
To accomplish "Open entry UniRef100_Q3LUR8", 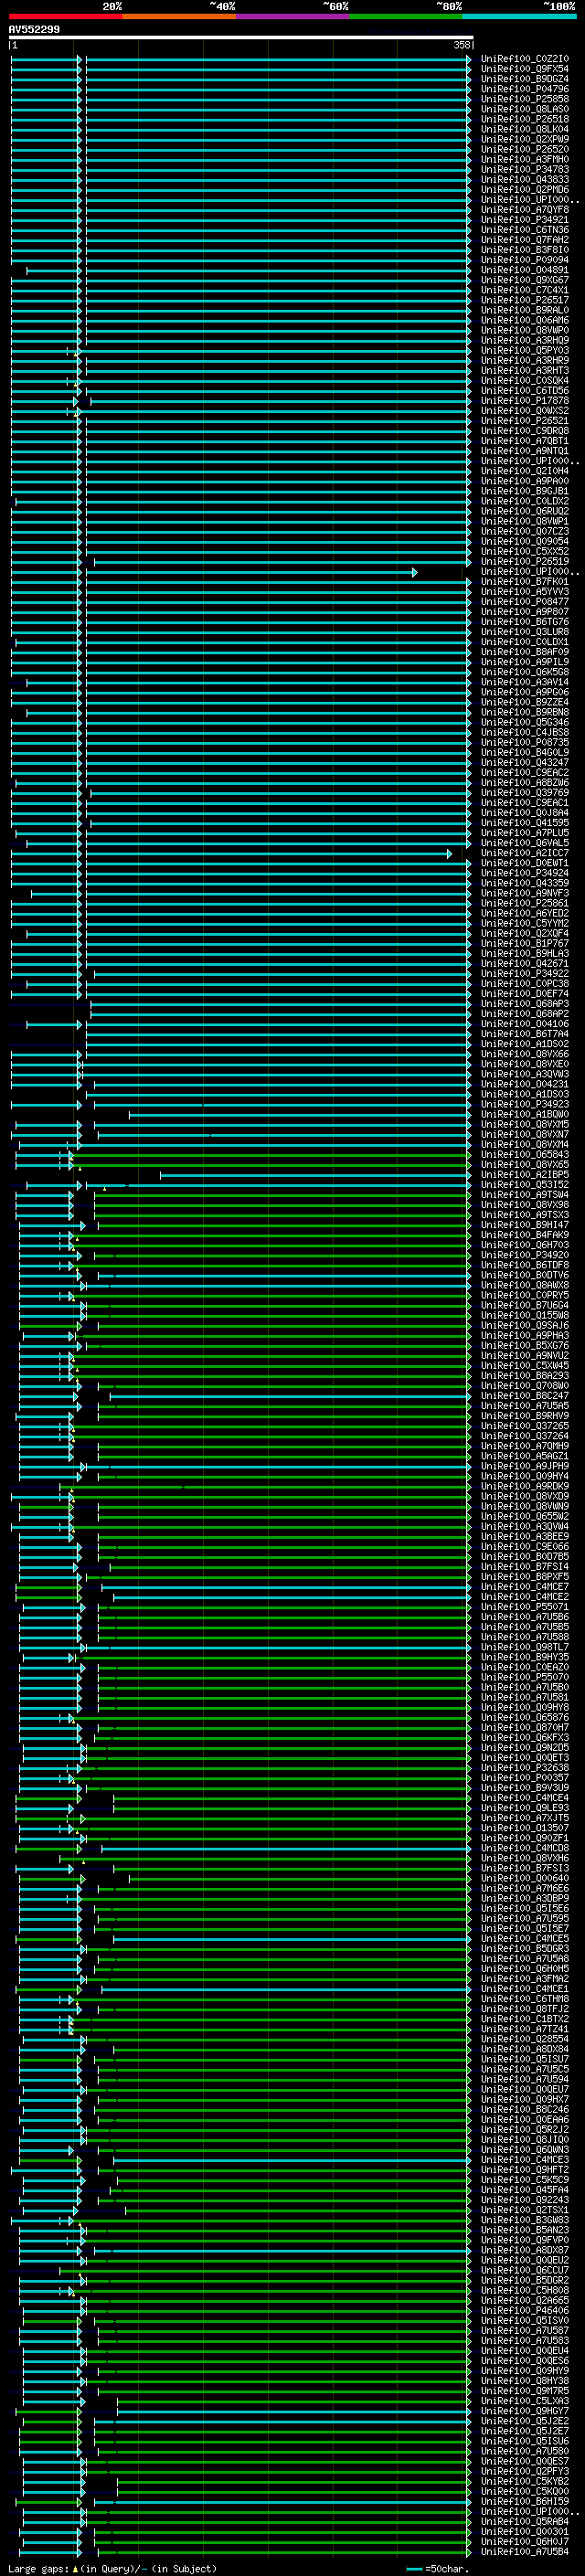I will [525, 632].
